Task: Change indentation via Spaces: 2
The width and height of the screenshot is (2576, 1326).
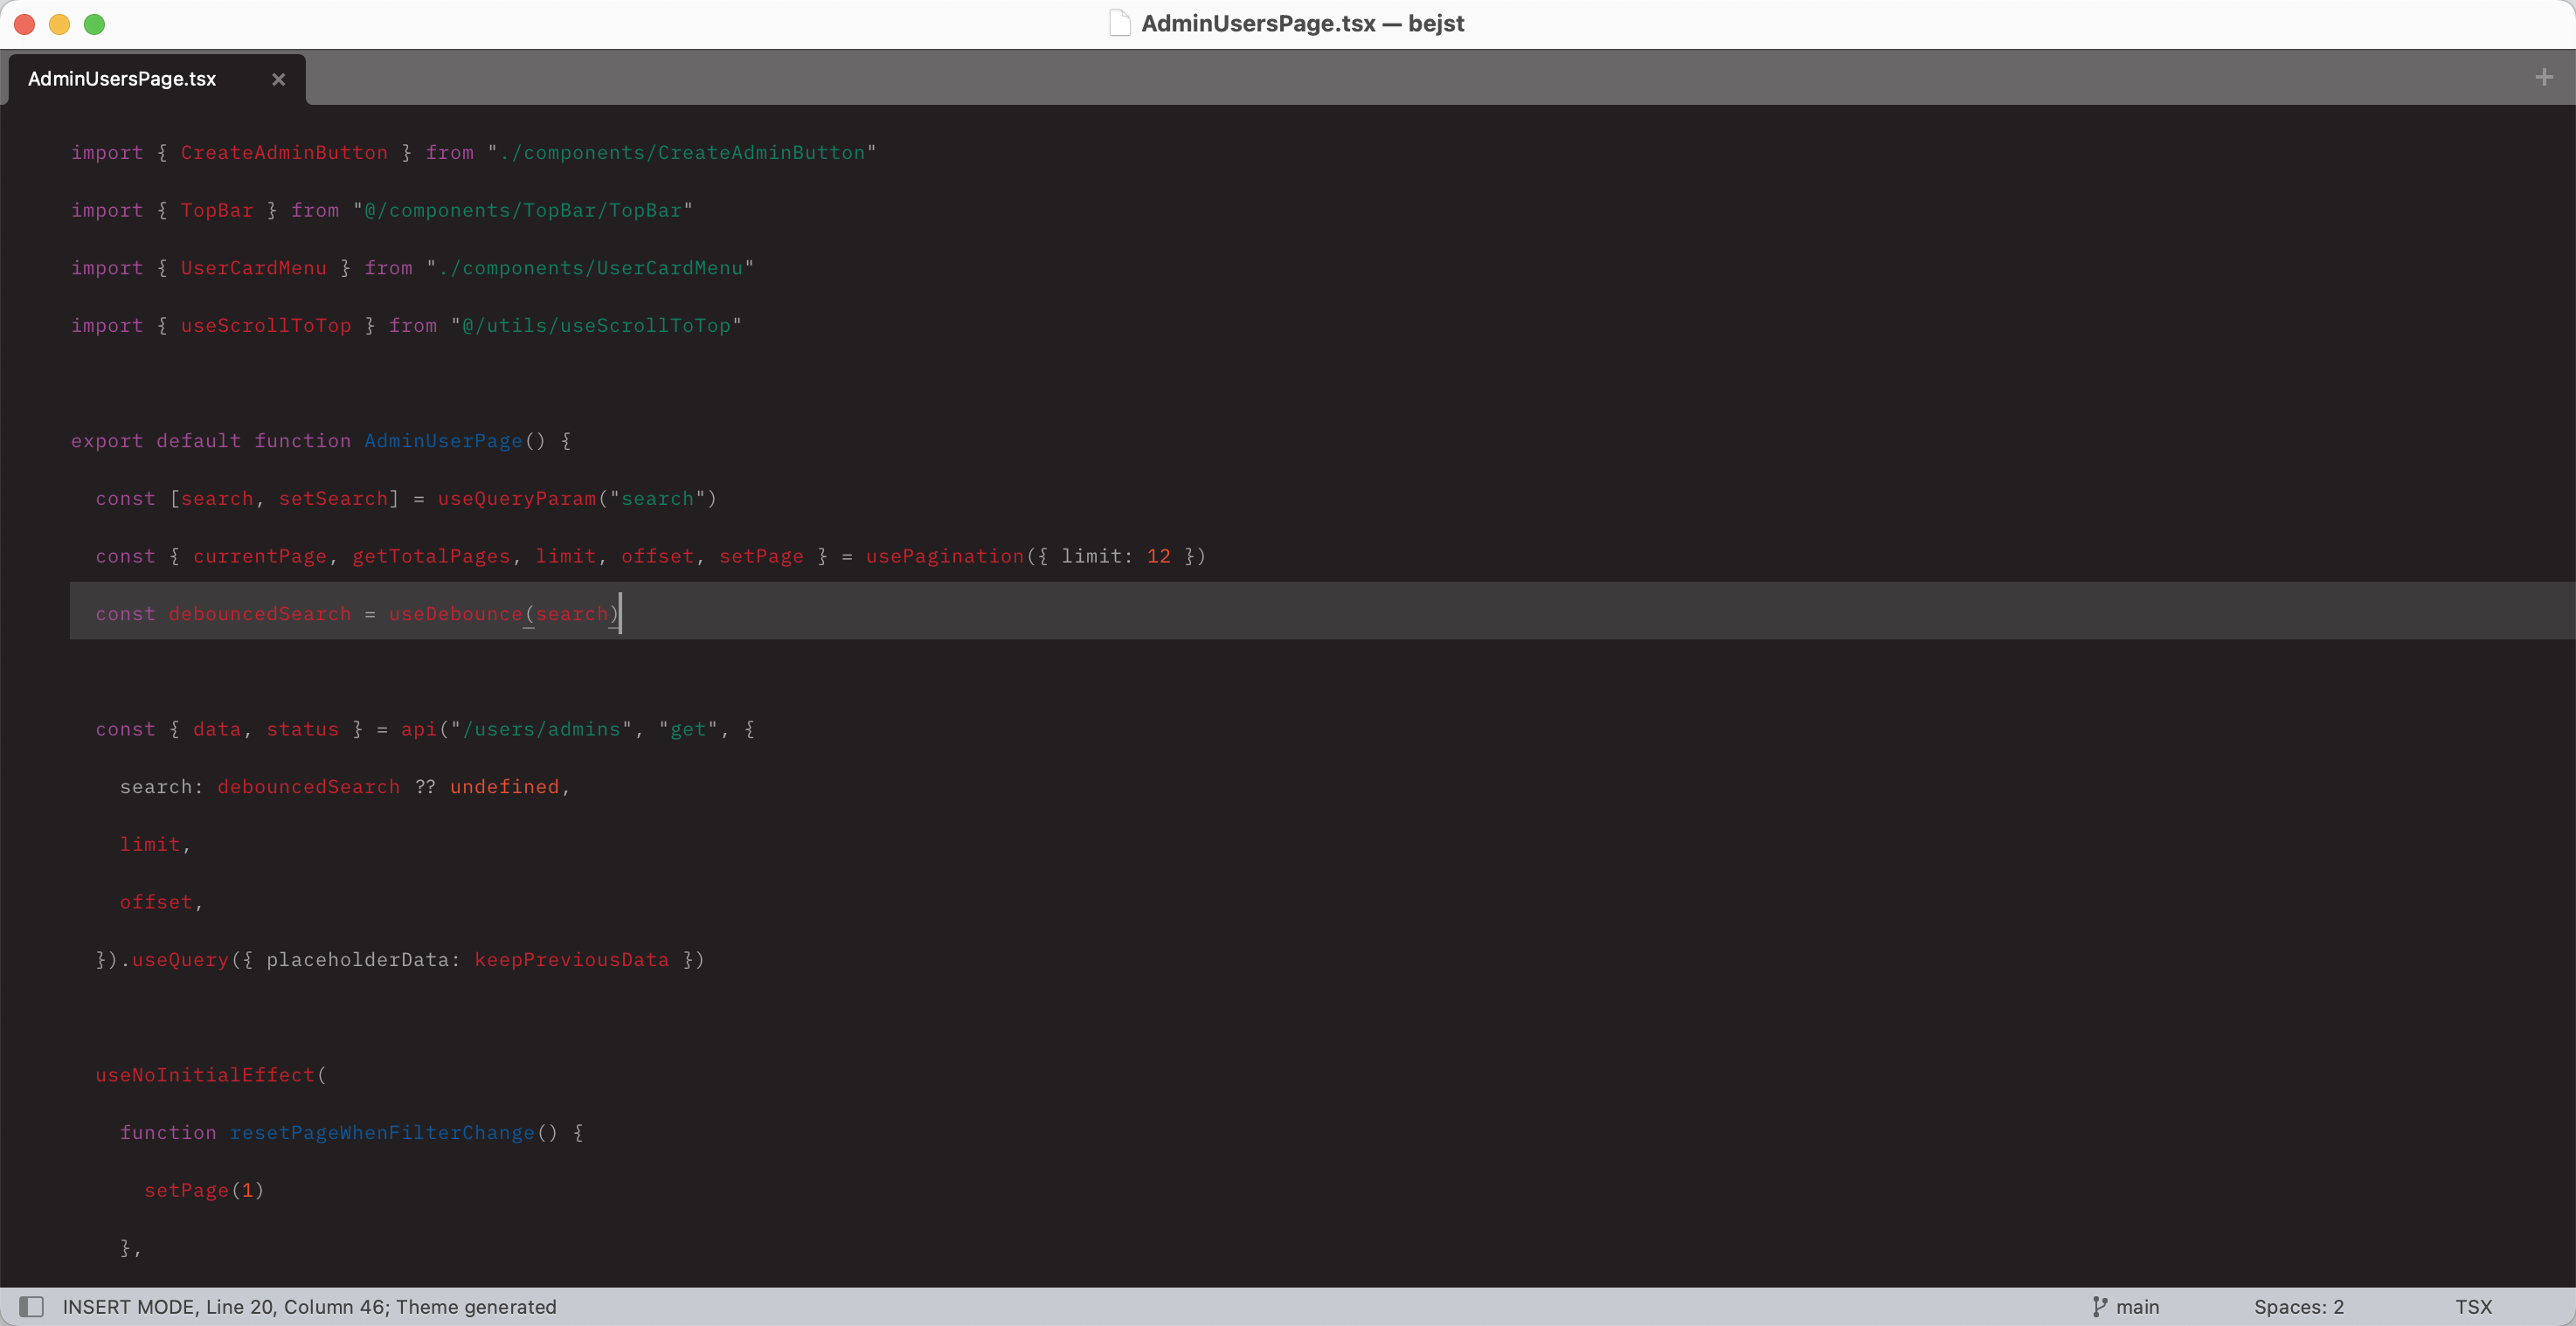Action: (2298, 1306)
